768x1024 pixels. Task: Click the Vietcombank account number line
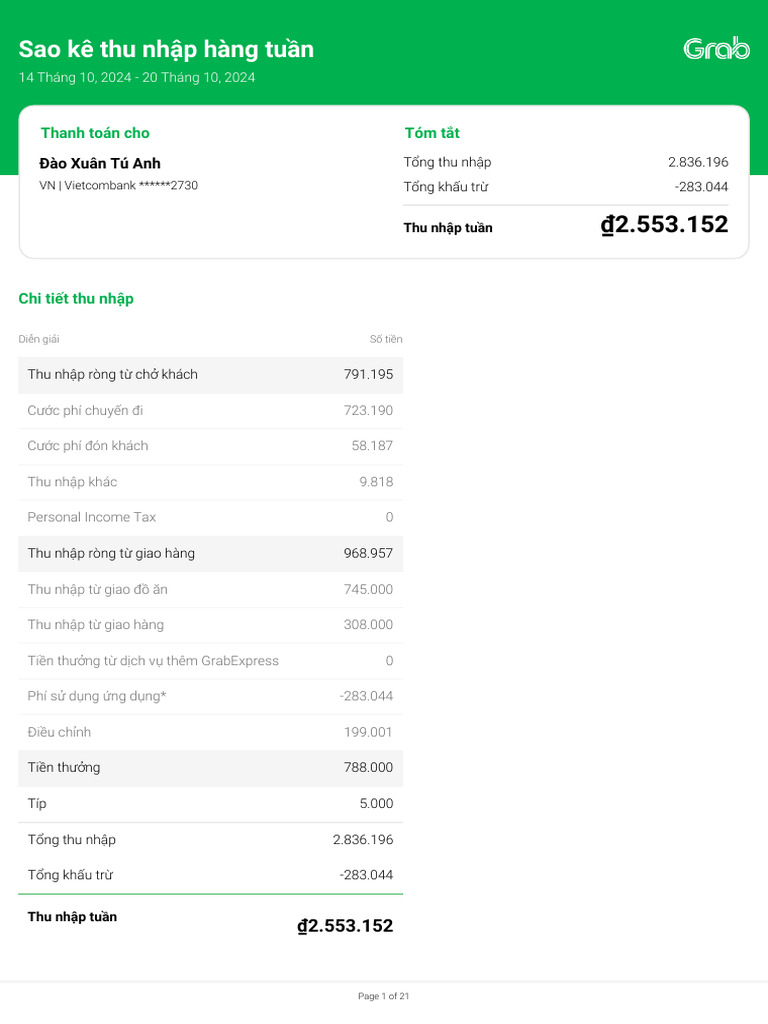(118, 185)
